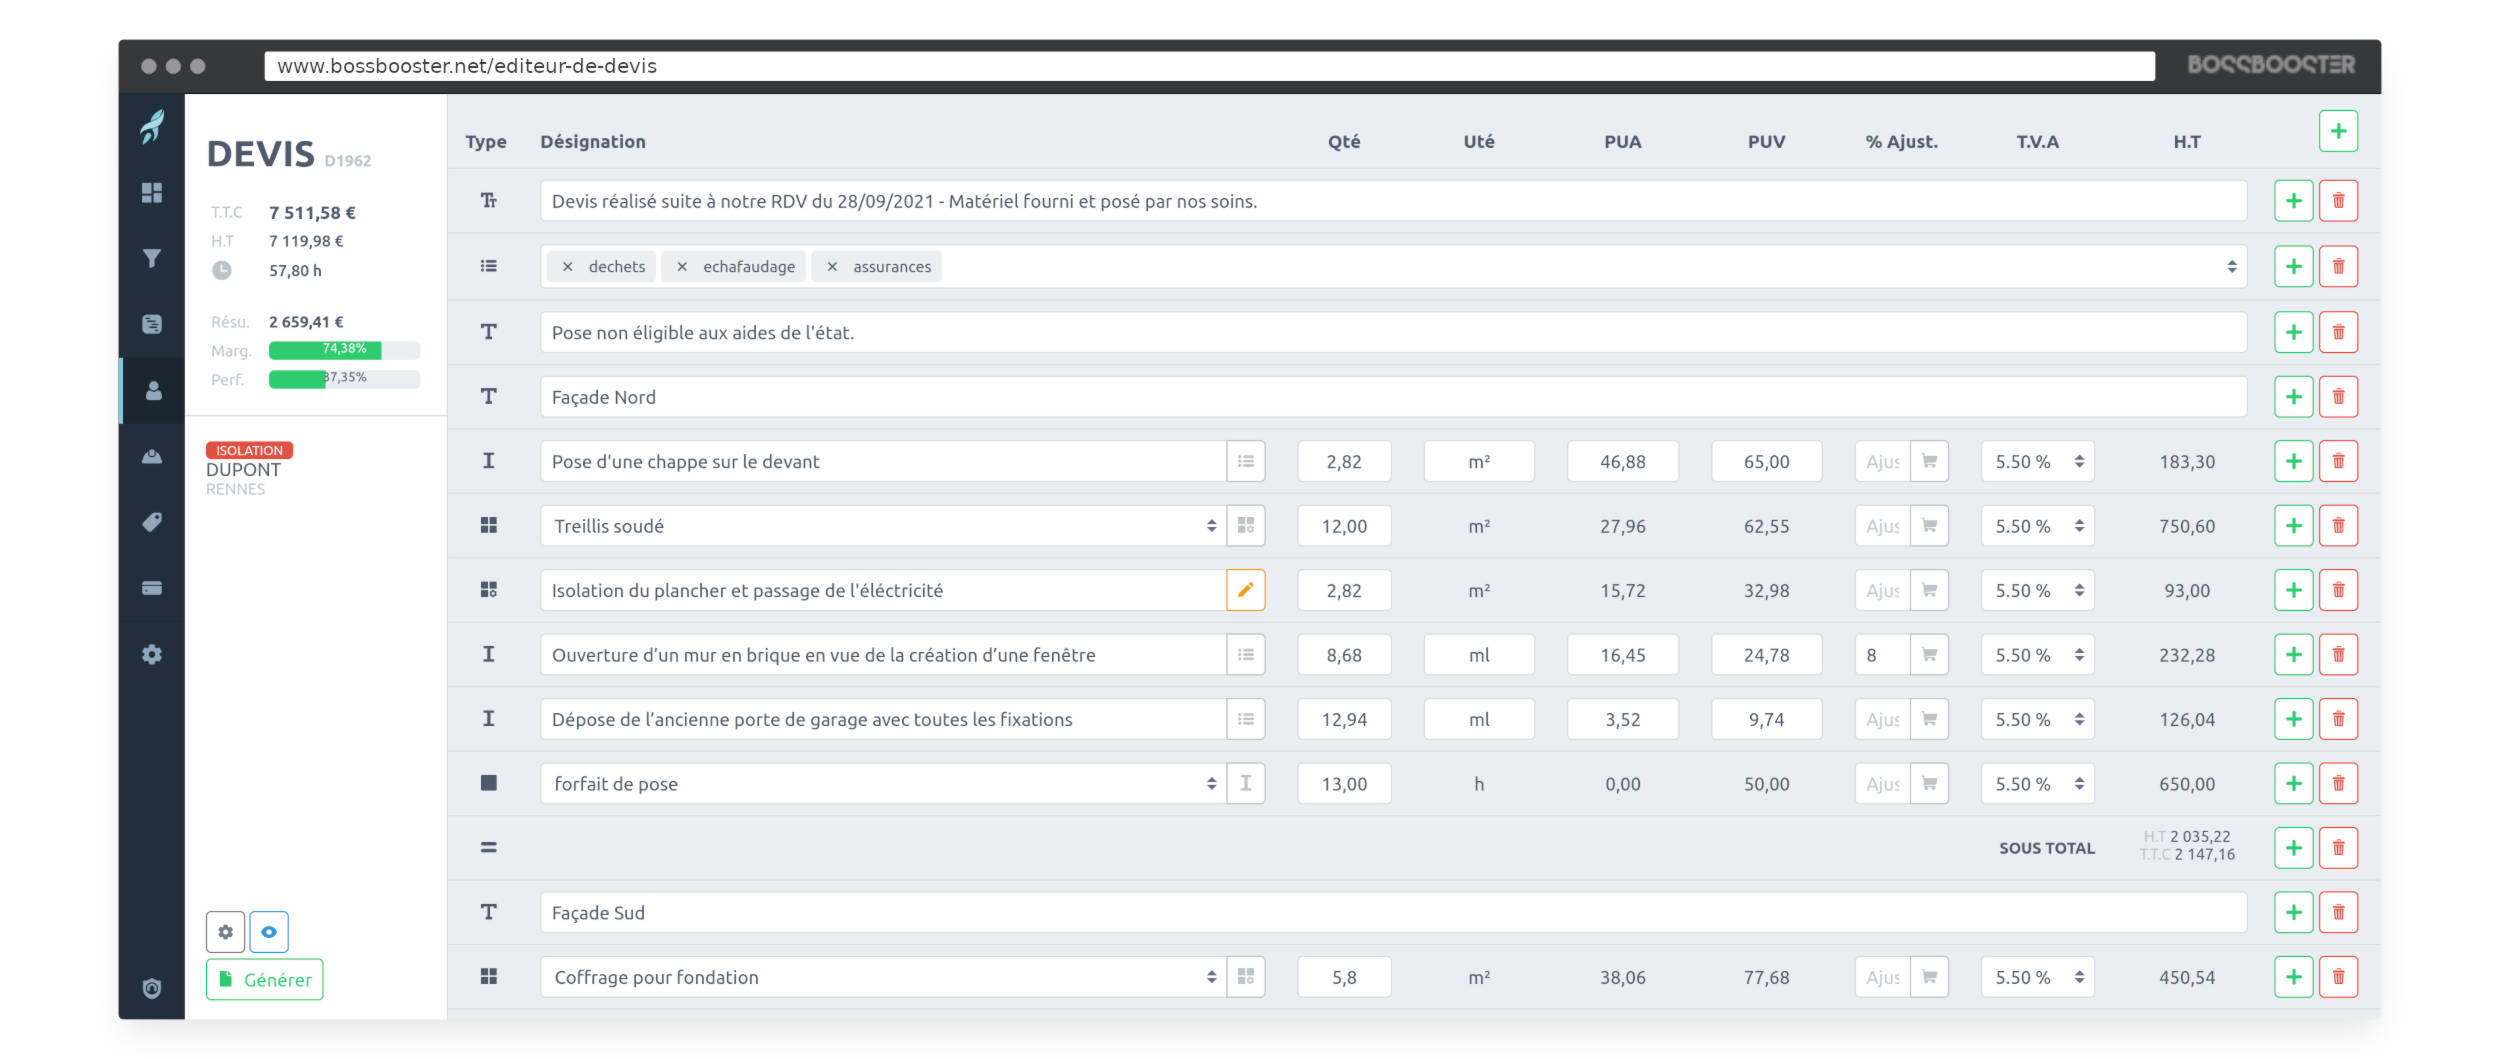Click the '% Ajust.' column header
The image size is (2500, 1059).
point(1901,142)
